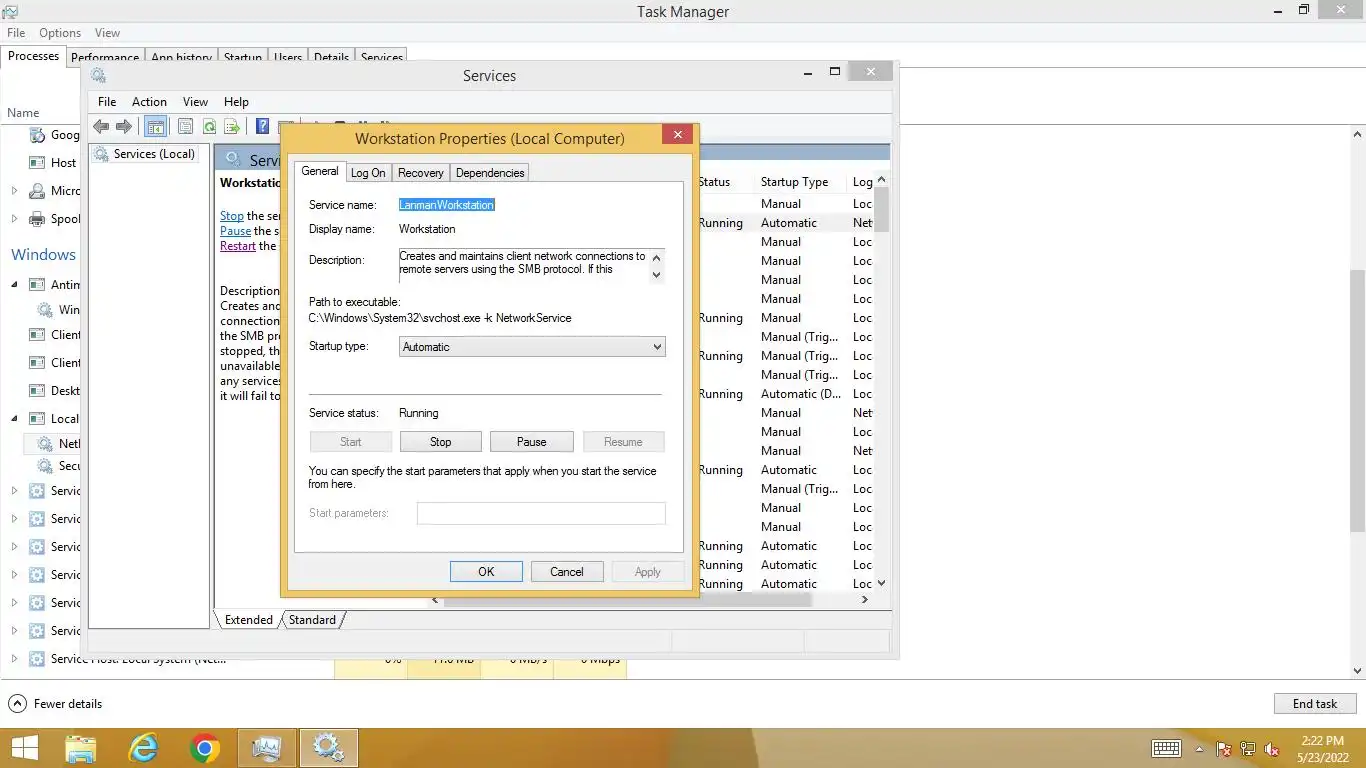Expand the Micro process group

click(x=14, y=191)
